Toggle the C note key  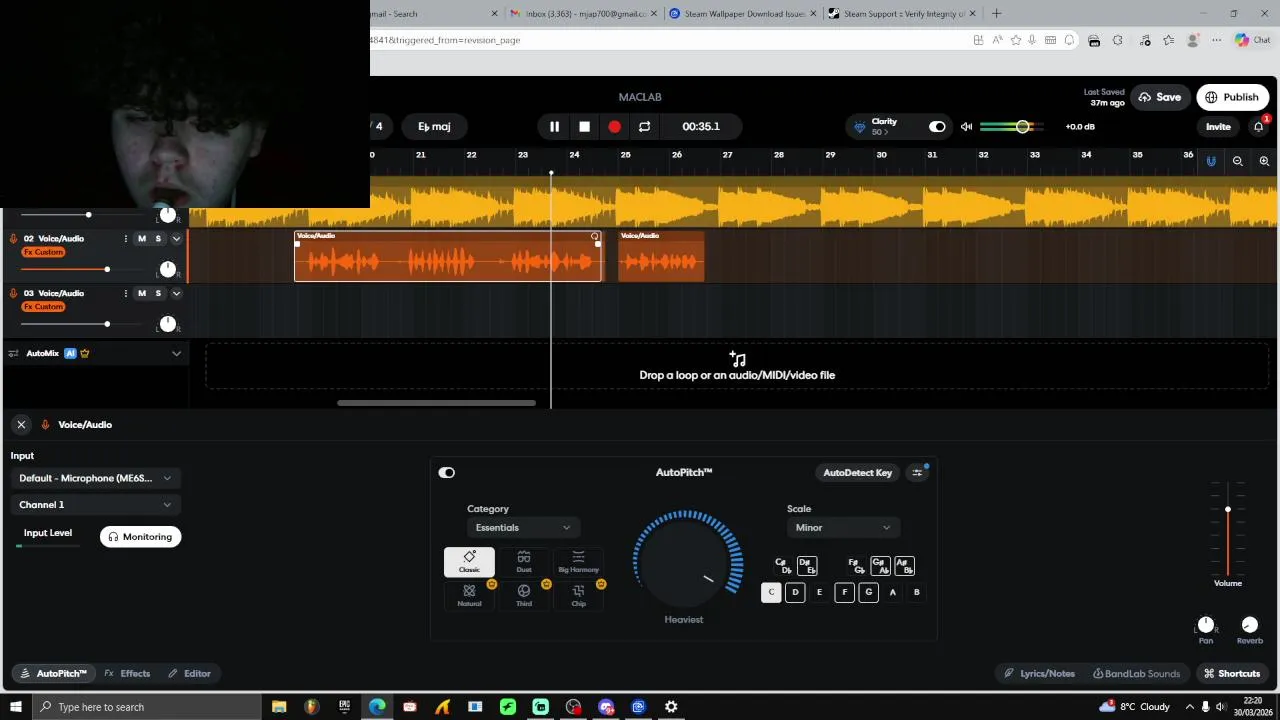click(x=771, y=593)
